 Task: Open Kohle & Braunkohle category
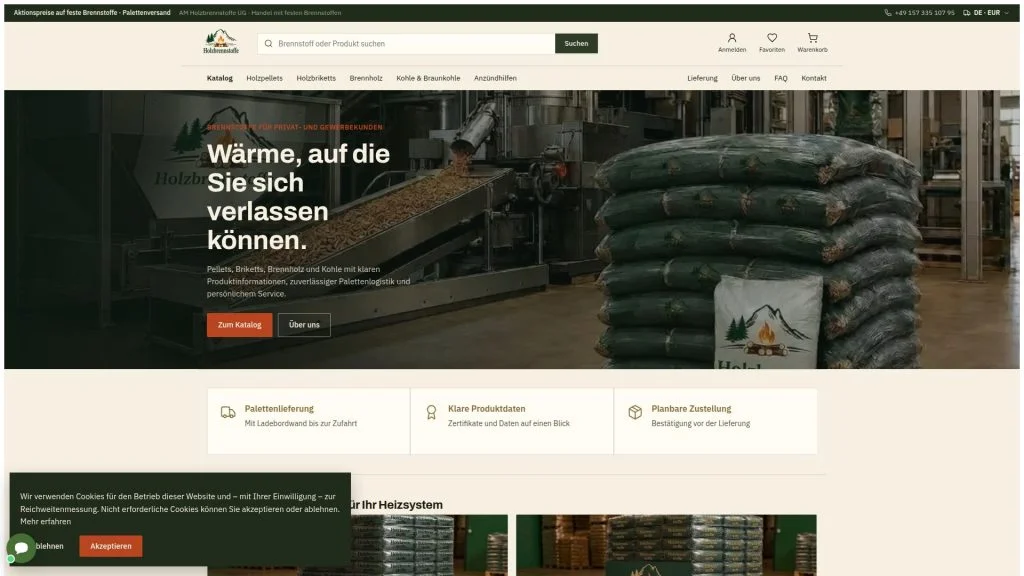(428, 78)
